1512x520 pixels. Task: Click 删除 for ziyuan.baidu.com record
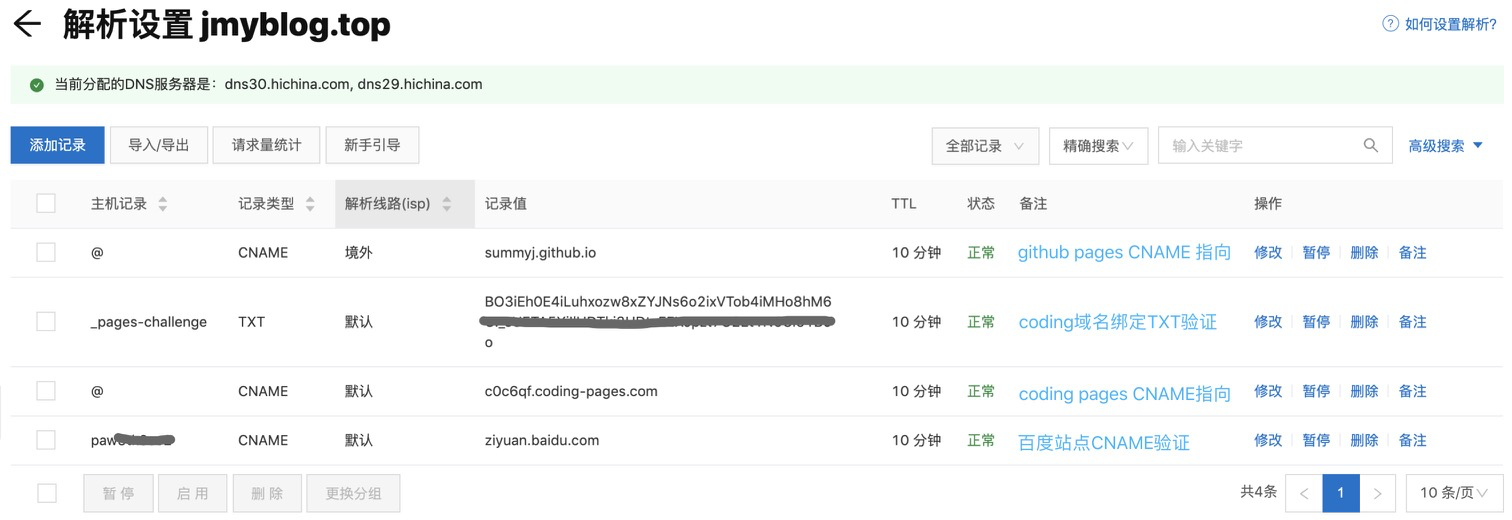coord(1364,440)
